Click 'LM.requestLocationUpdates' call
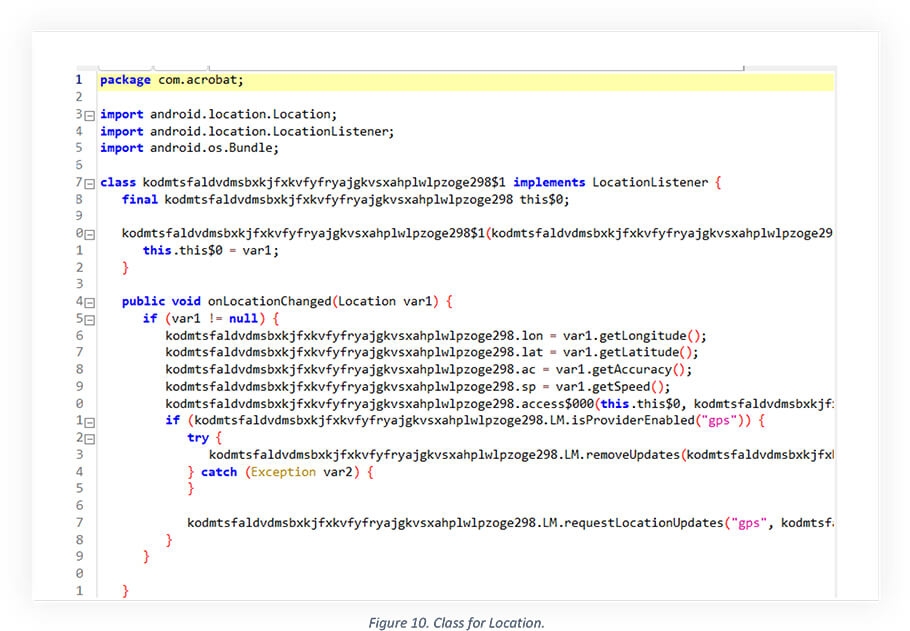The height and width of the screenshot is (631, 910). click(x=633, y=523)
